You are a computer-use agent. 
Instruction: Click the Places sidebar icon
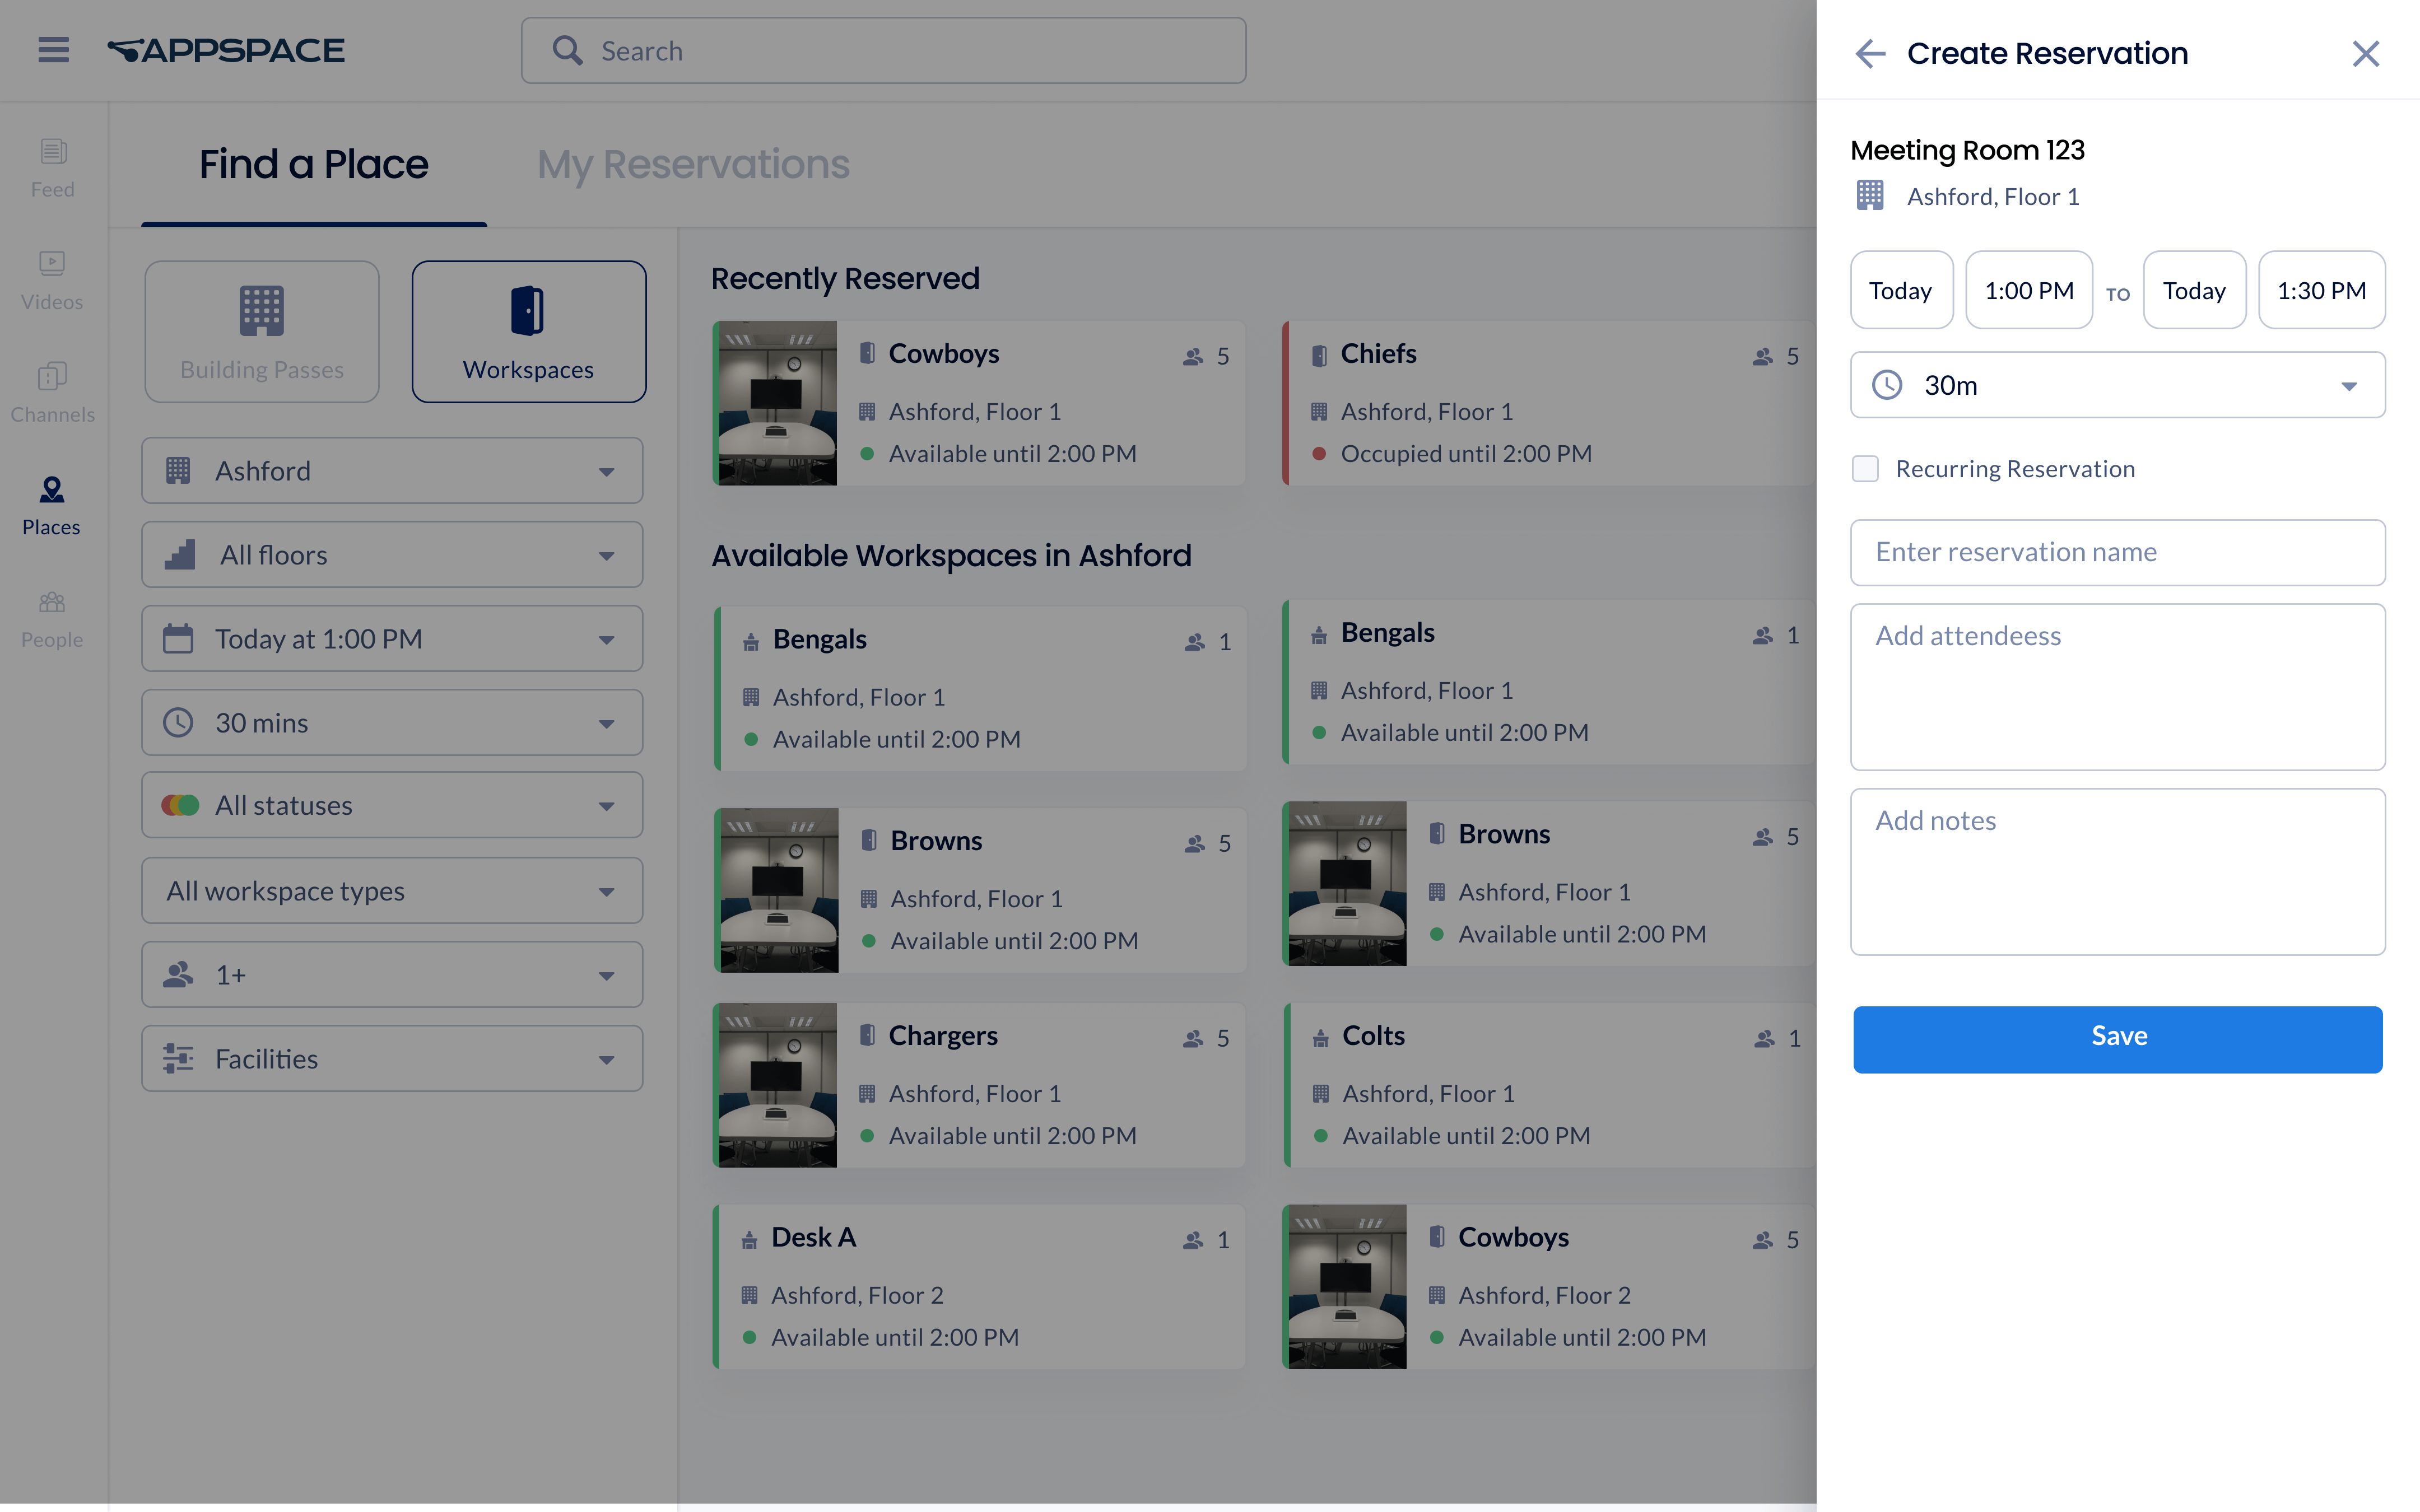52,505
